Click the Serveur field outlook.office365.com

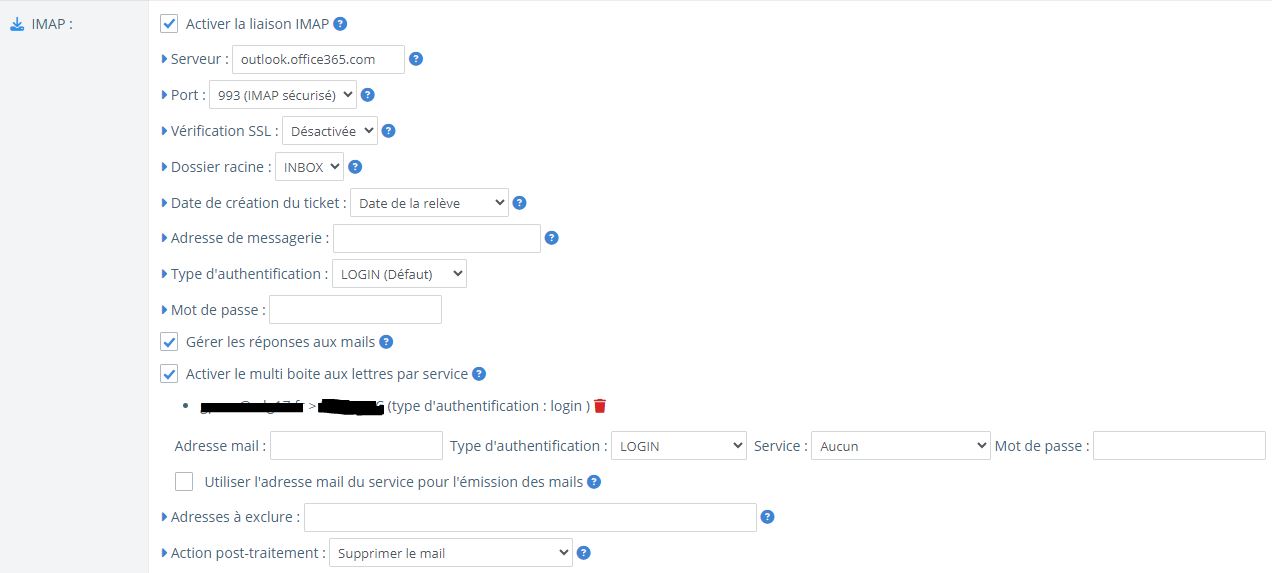[x=318, y=59]
